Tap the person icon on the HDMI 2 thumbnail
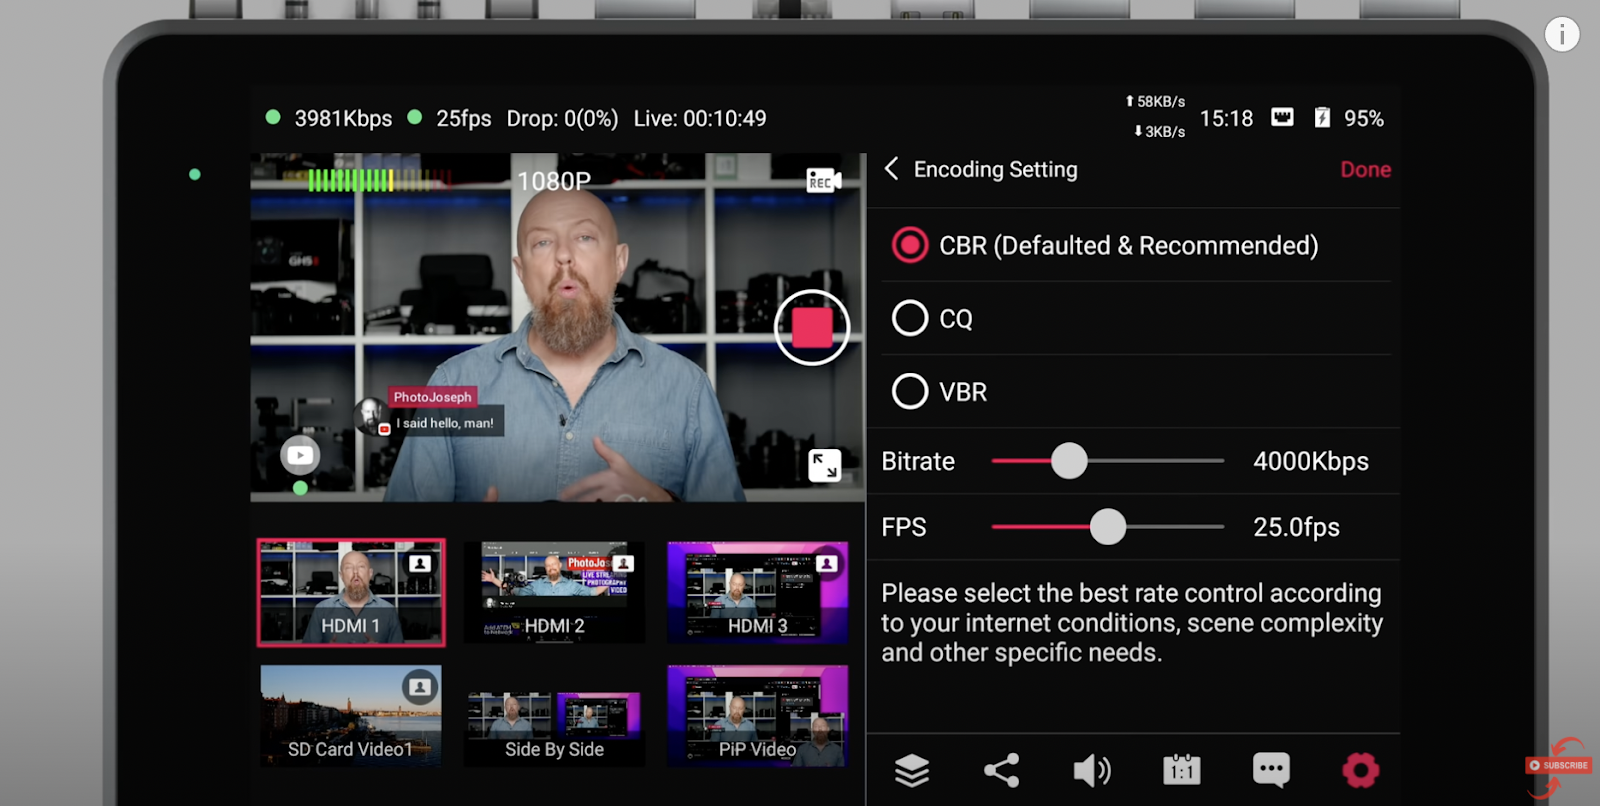Image resolution: width=1600 pixels, height=806 pixels. [x=623, y=564]
